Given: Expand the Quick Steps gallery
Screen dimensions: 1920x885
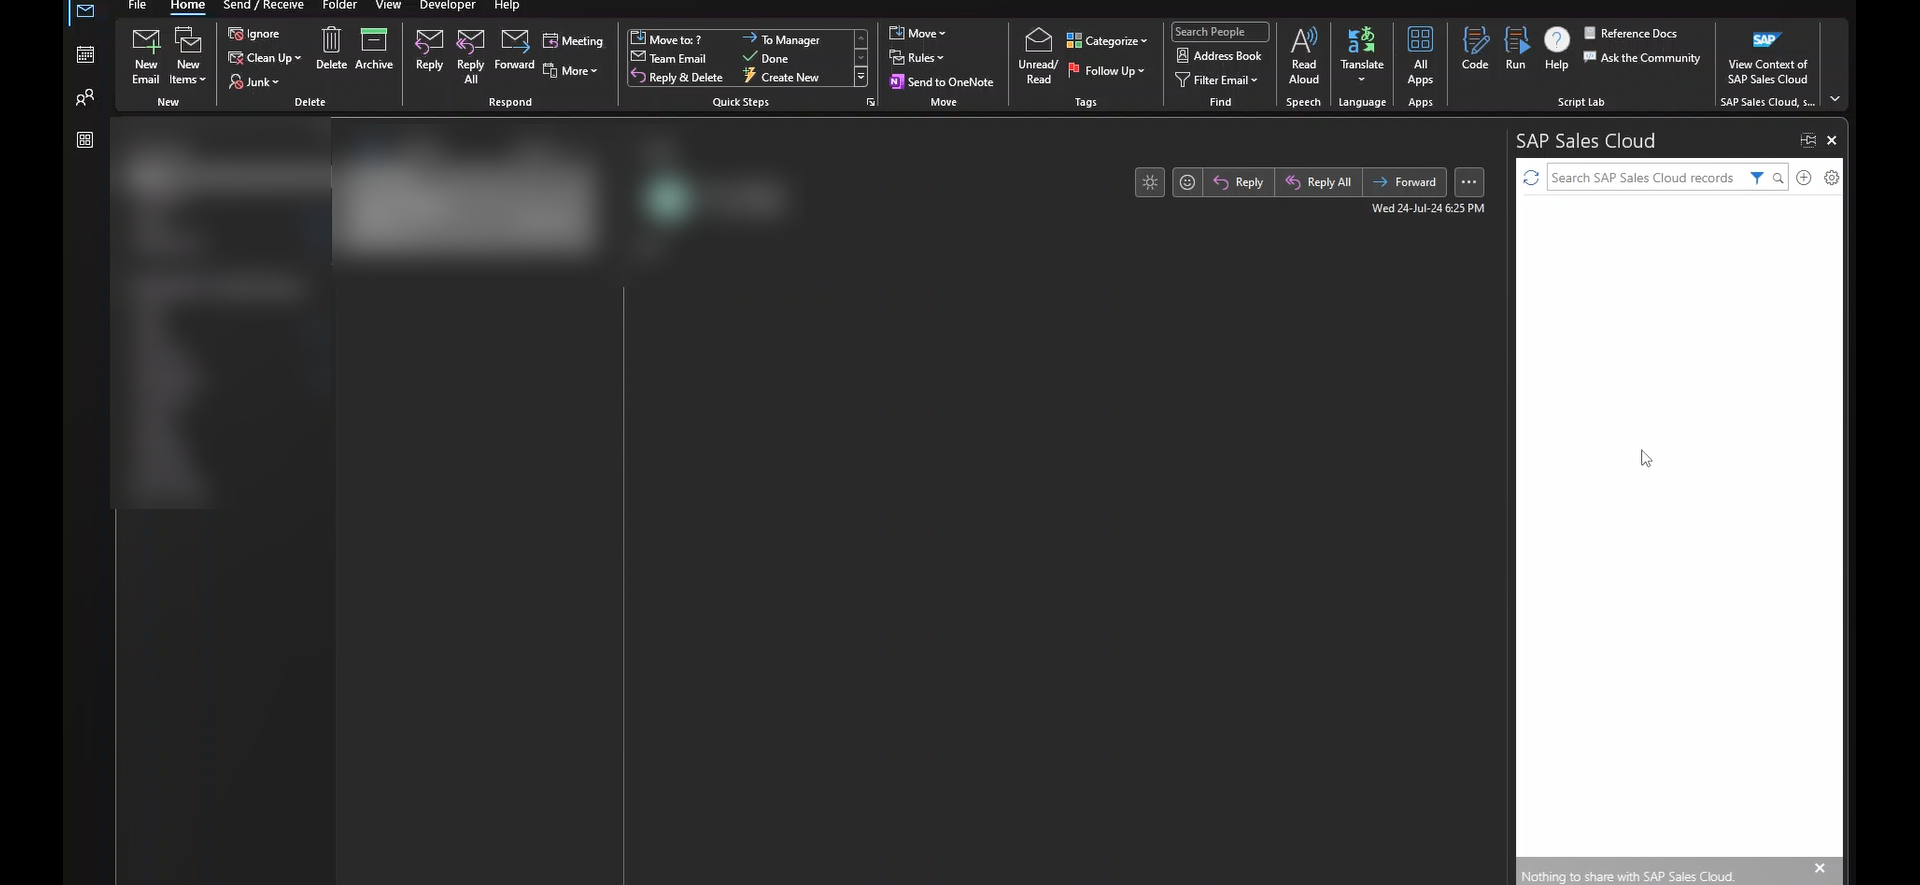Looking at the screenshot, I should (x=860, y=77).
